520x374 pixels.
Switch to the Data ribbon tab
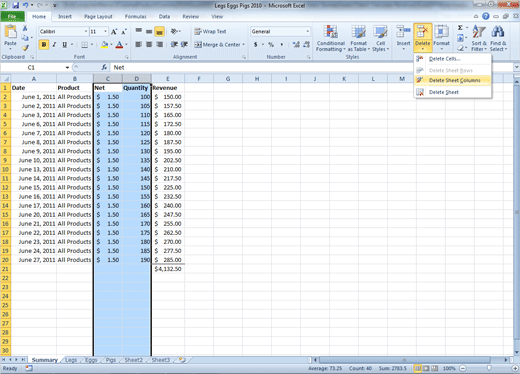click(164, 16)
